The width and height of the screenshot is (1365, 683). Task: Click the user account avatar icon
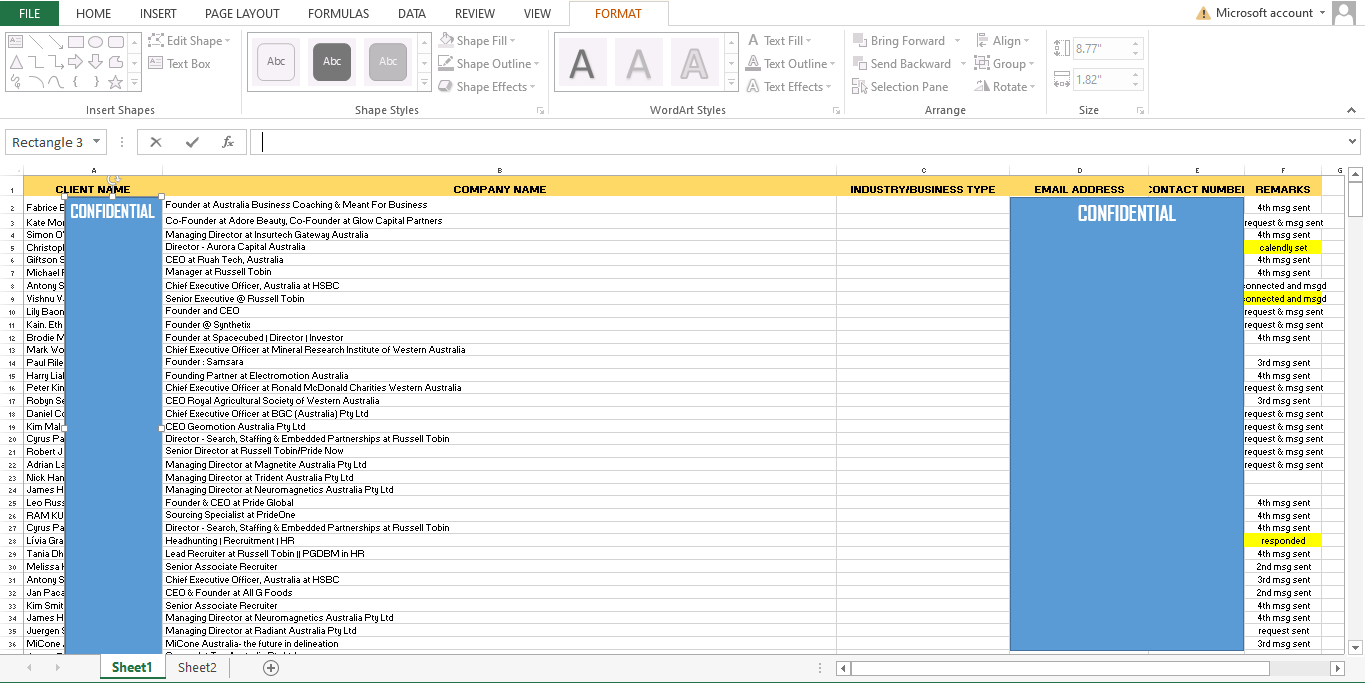tap(1344, 13)
